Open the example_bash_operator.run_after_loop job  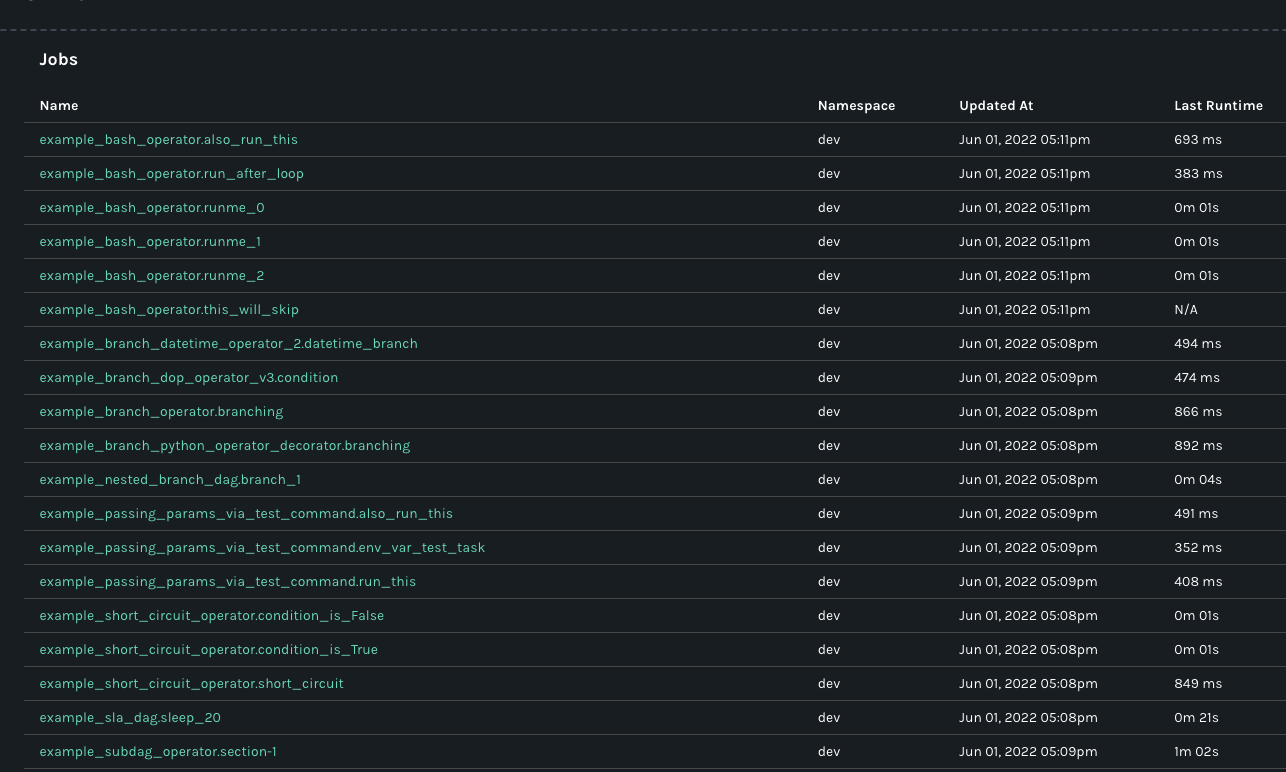(x=171, y=173)
